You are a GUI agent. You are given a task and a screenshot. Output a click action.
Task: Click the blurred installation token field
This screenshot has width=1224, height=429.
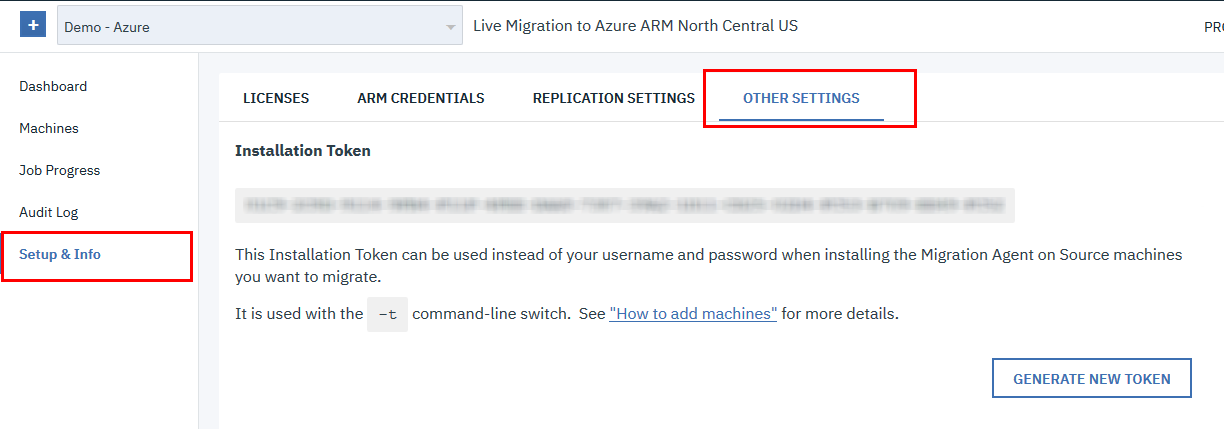click(x=625, y=205)
